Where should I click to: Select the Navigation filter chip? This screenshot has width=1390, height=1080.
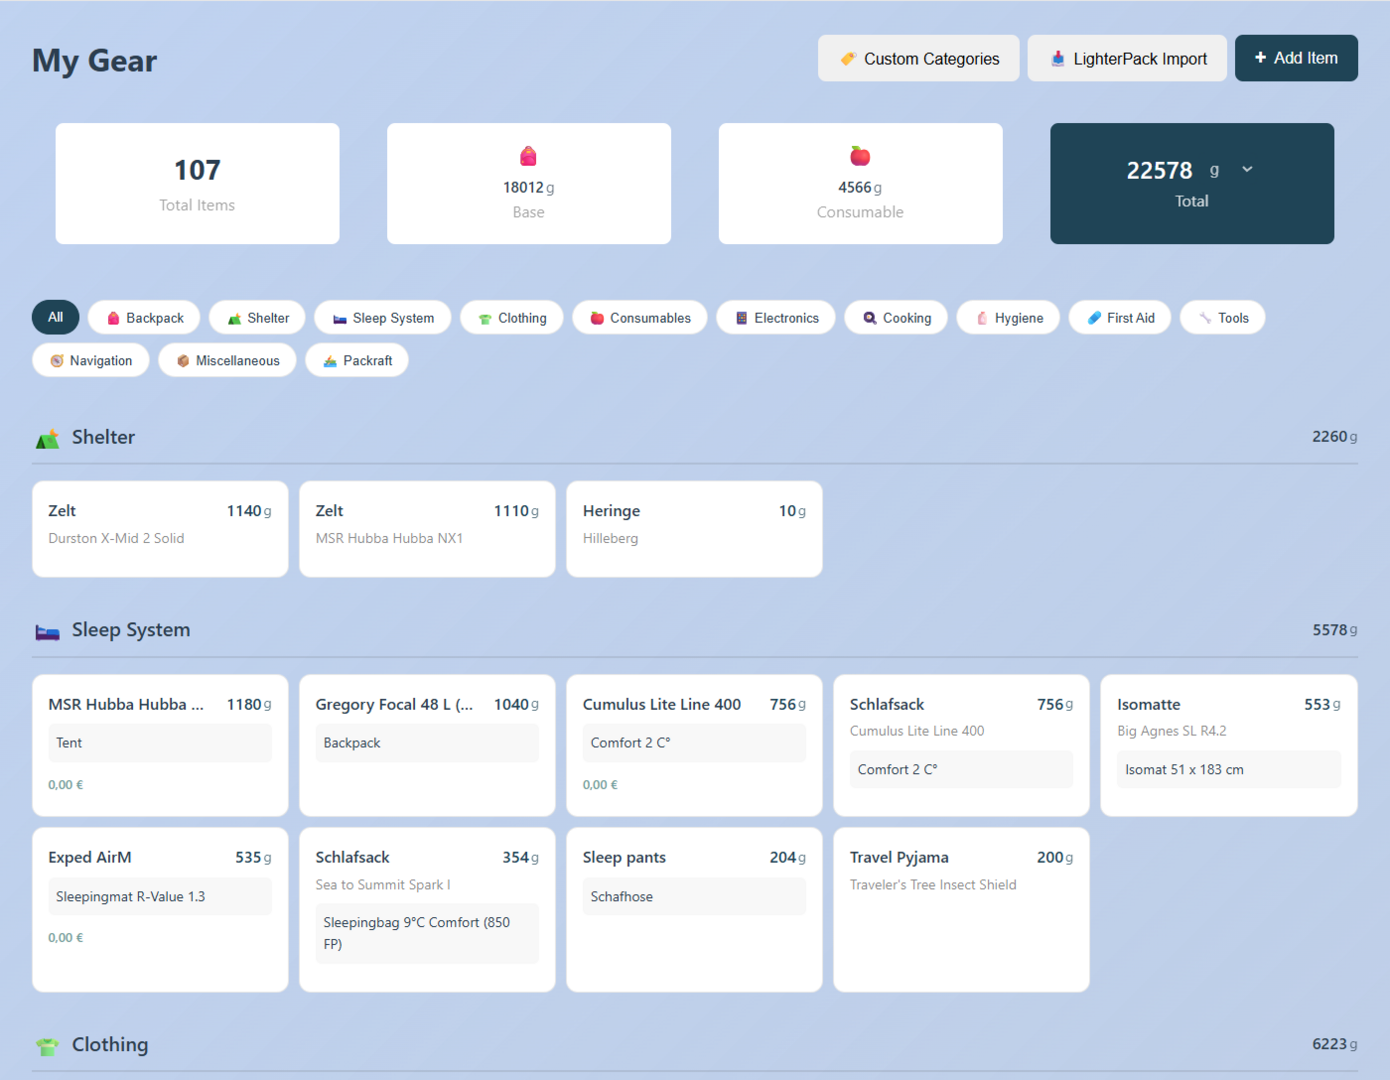point(90,361)
